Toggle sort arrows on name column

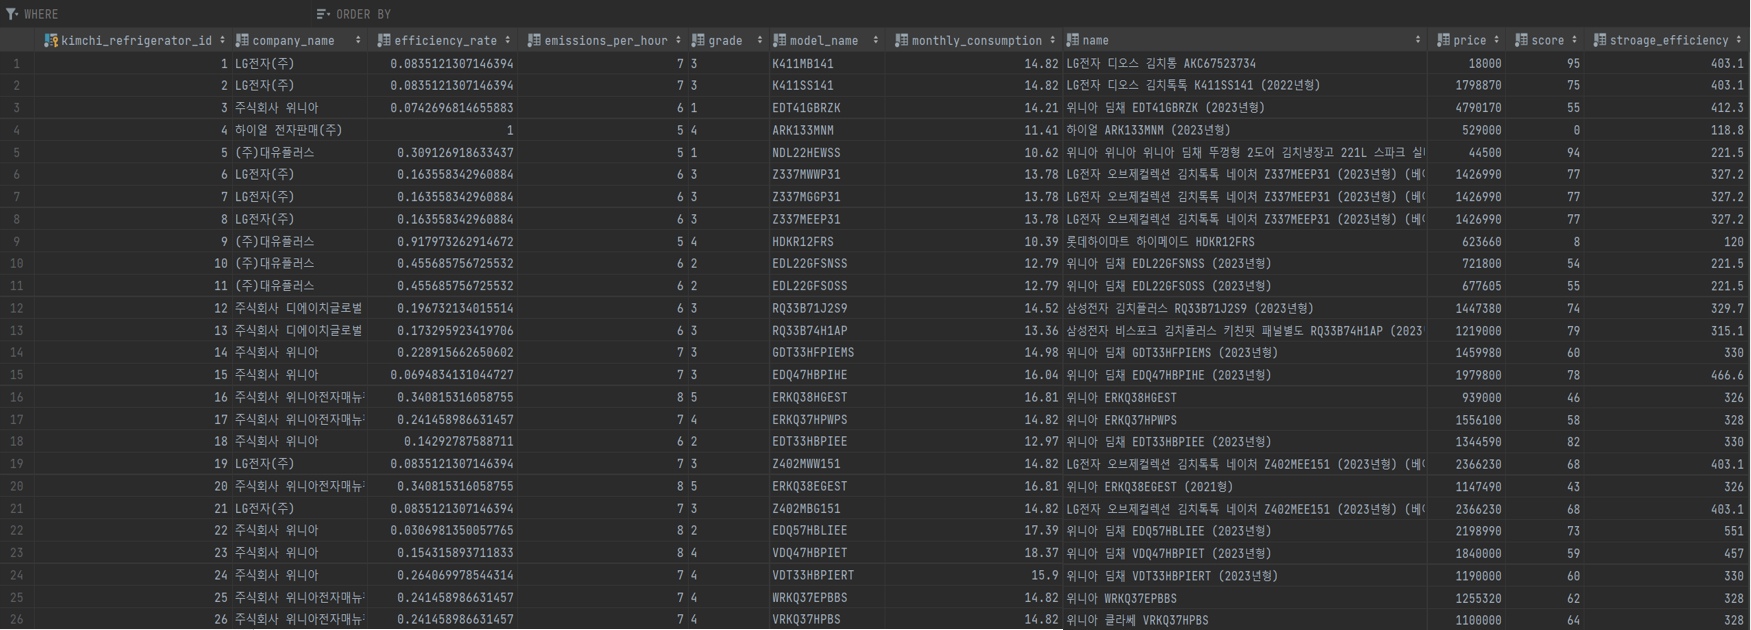coord(1417,40)
